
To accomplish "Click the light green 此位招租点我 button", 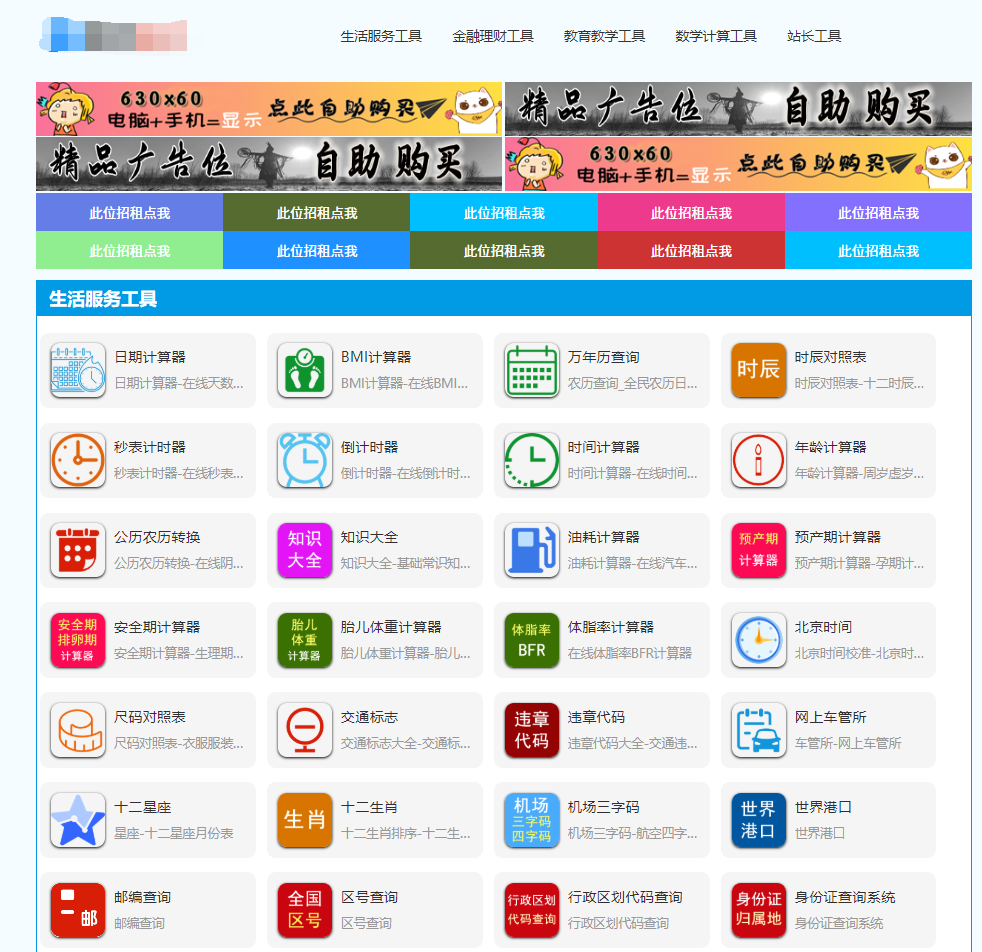I will (x=130, y=251).
